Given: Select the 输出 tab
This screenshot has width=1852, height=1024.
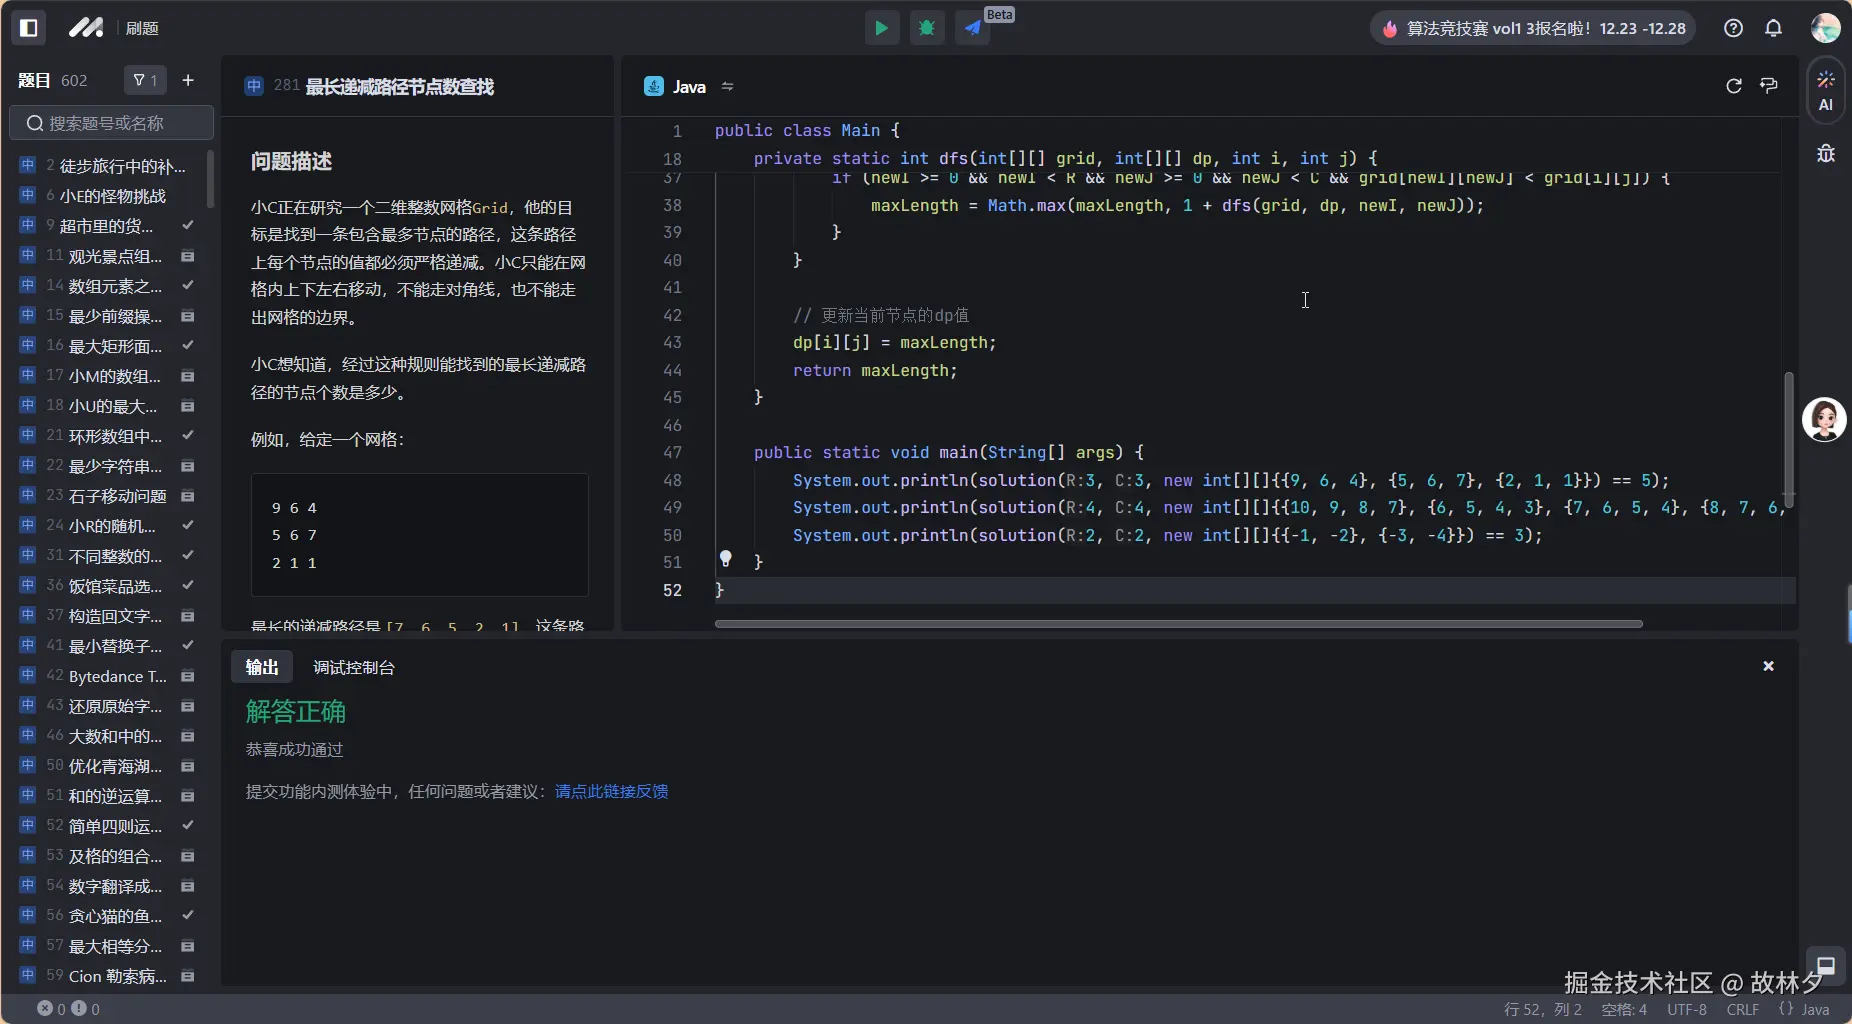Looking at the screenshot, I should [x=262, y=667].
